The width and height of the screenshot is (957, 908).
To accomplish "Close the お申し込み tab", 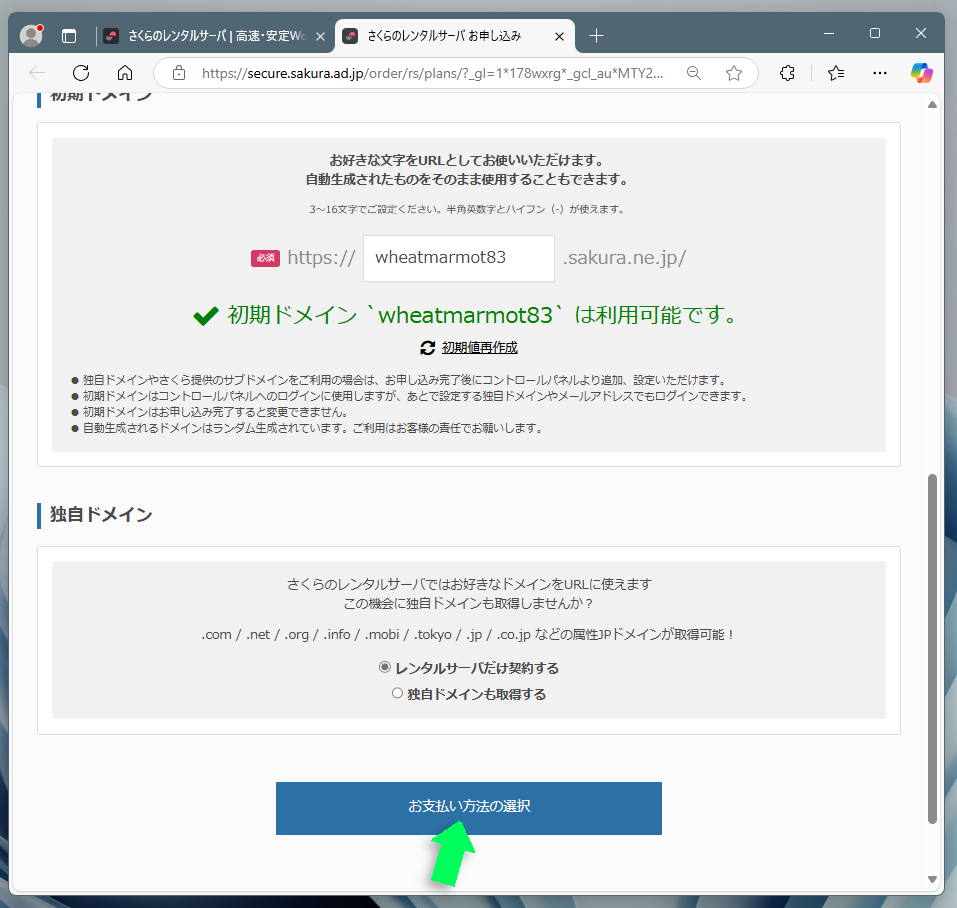I will click(559, 37).
